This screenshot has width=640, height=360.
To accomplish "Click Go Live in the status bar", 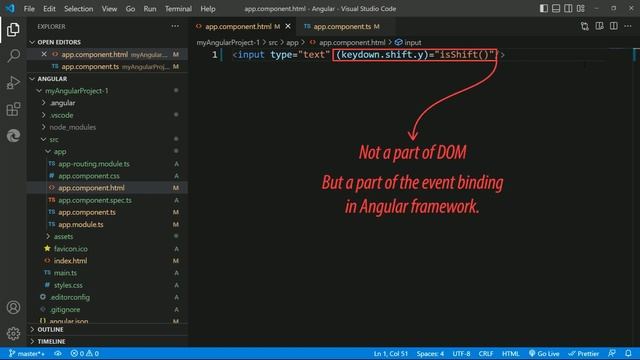I will (544, 353).
